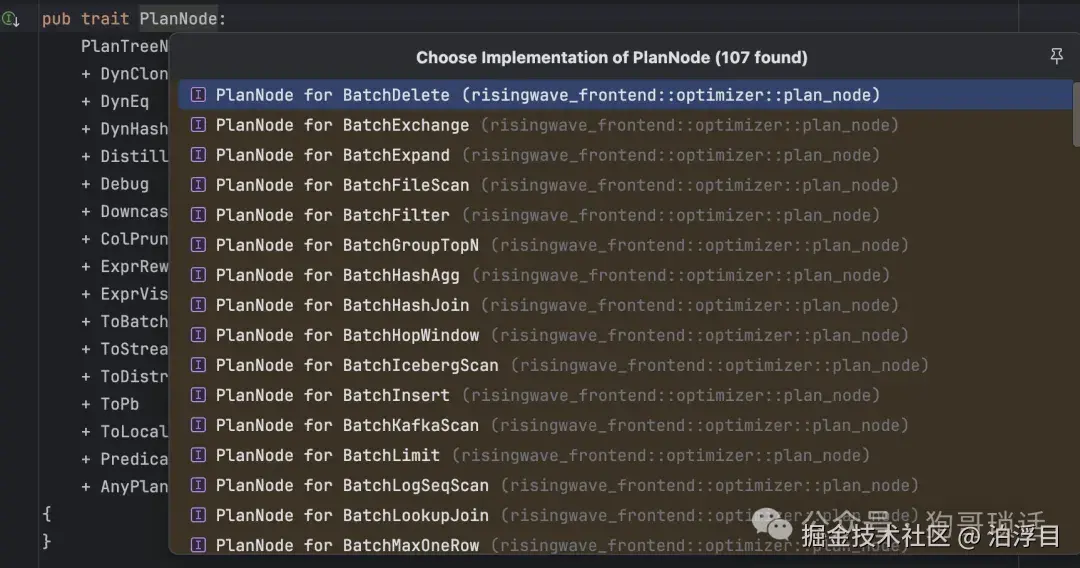Click the implementations gutter icon beside PlanNode trait
1080x568 pixels.
[11, 19]
